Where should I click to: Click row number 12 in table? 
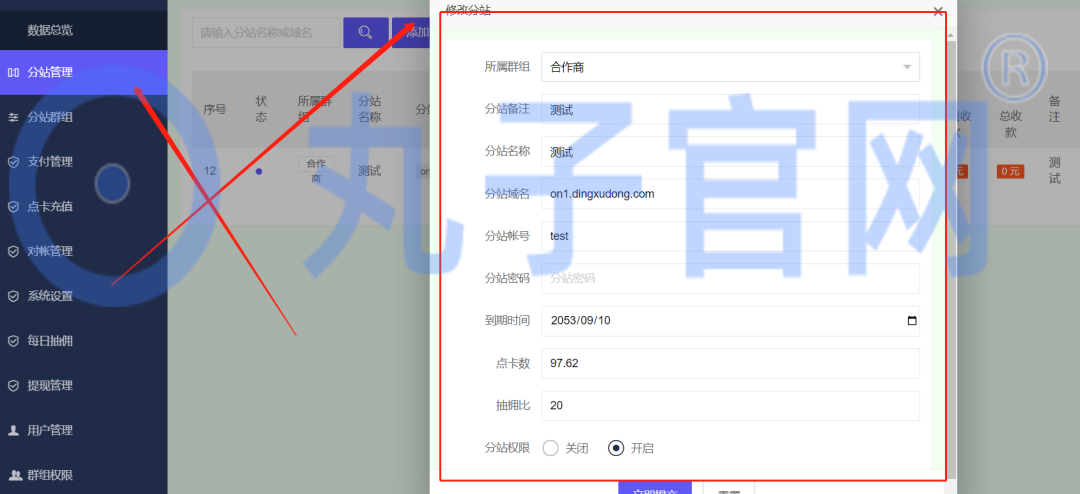210,171
